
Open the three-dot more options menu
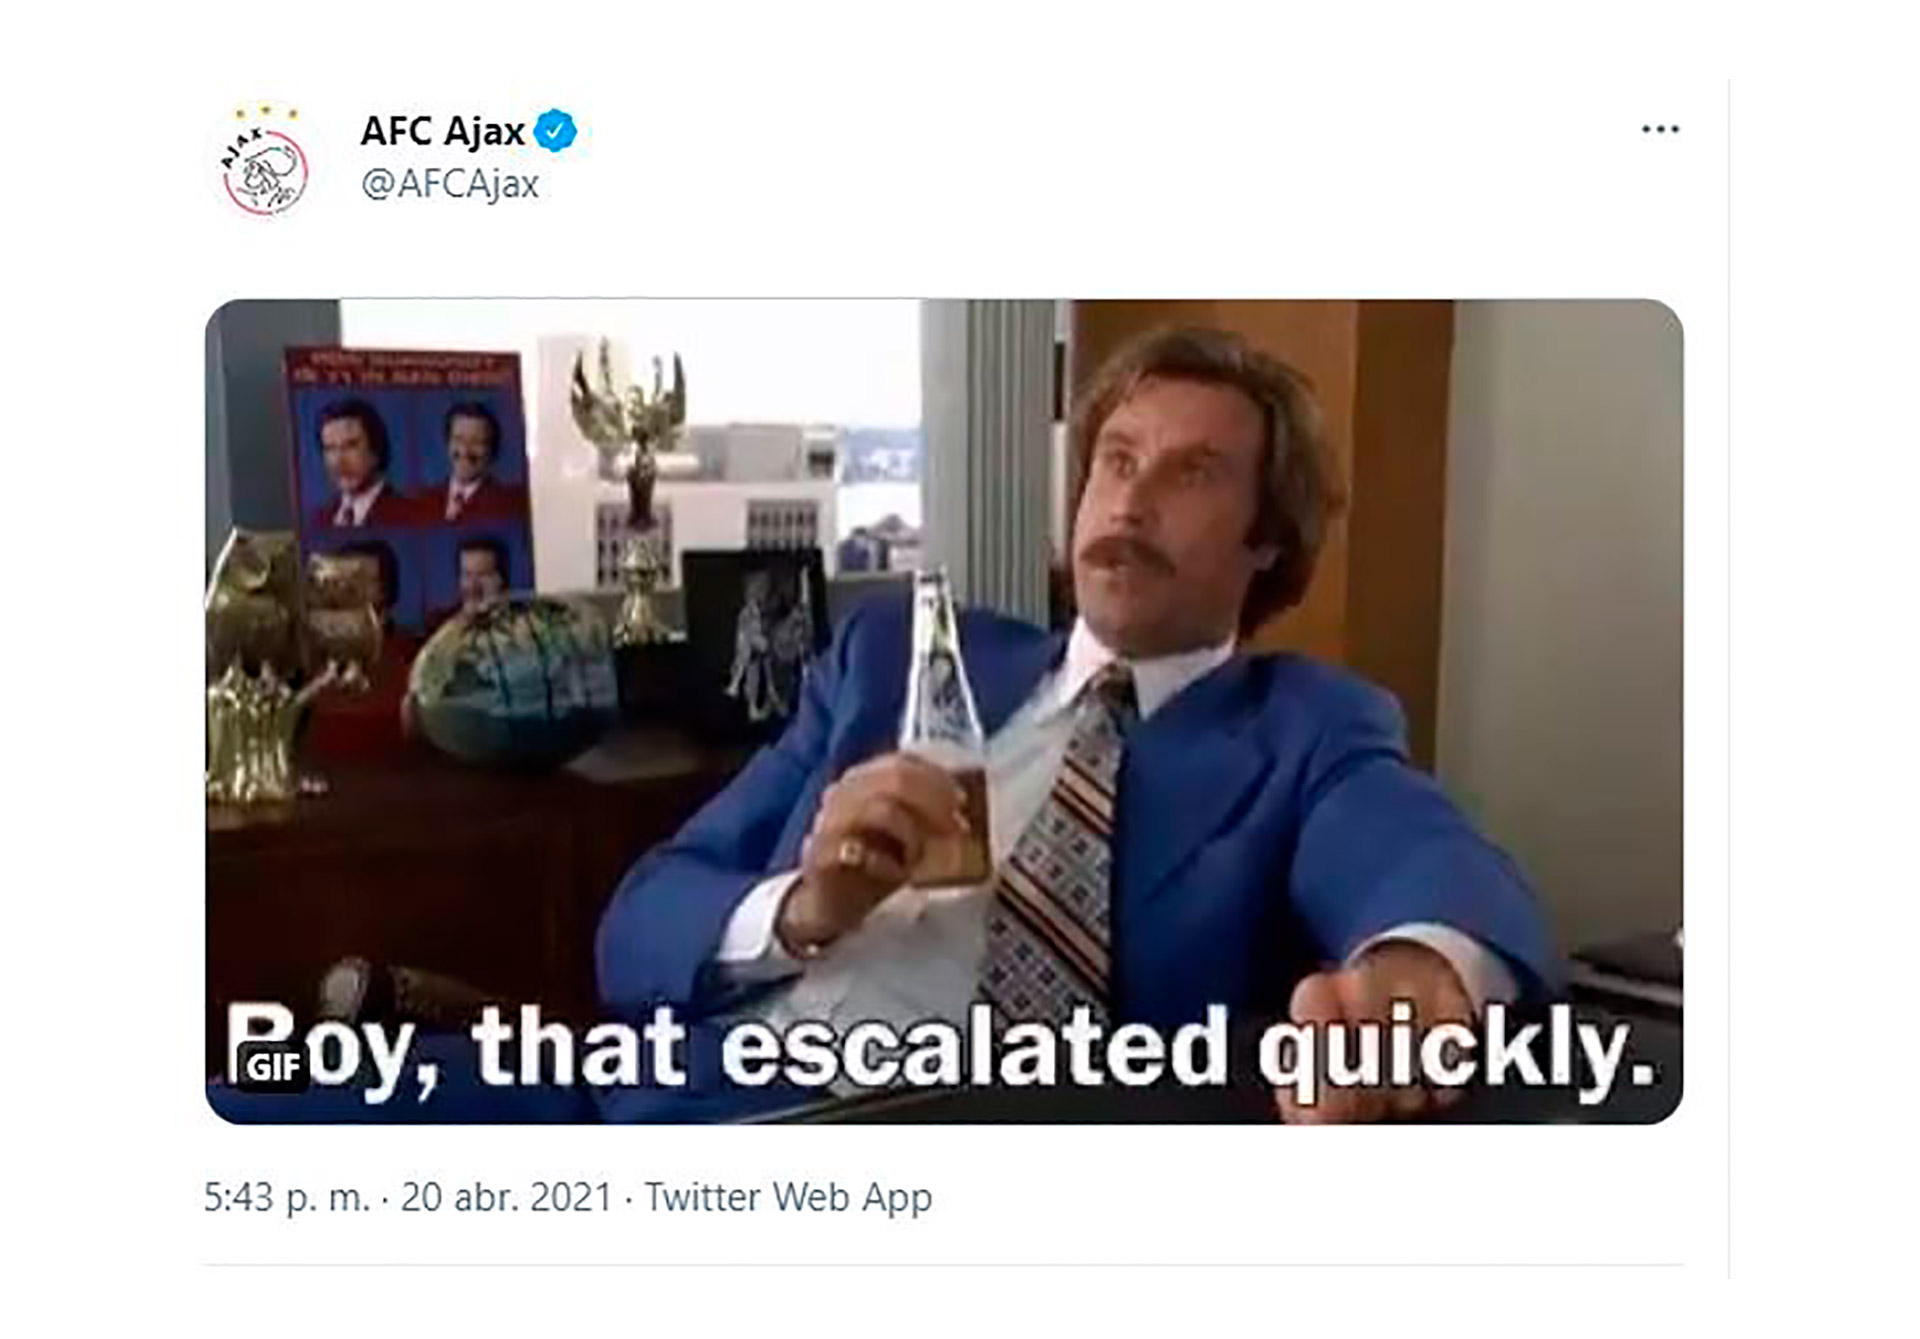[x=1660, y=129]
